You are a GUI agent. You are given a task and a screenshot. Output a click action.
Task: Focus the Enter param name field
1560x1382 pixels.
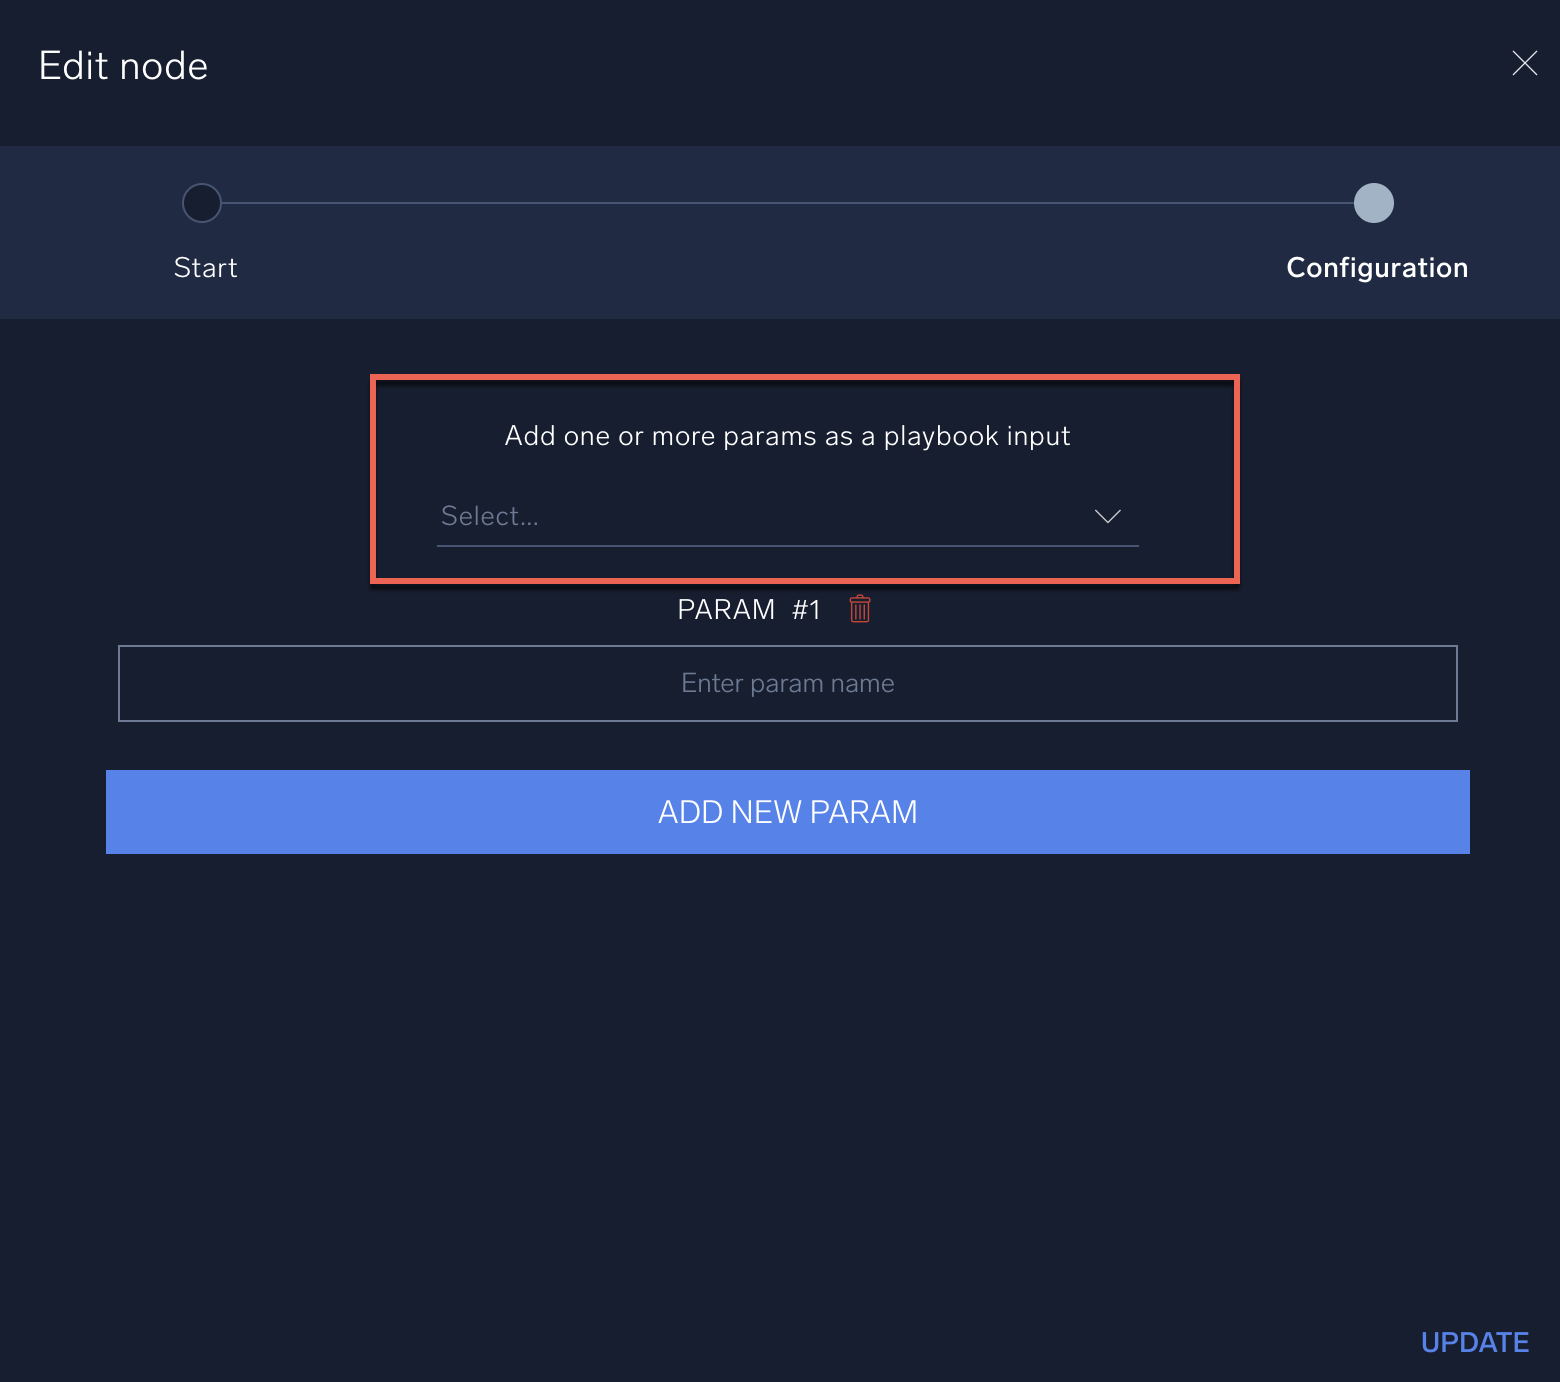787,683
